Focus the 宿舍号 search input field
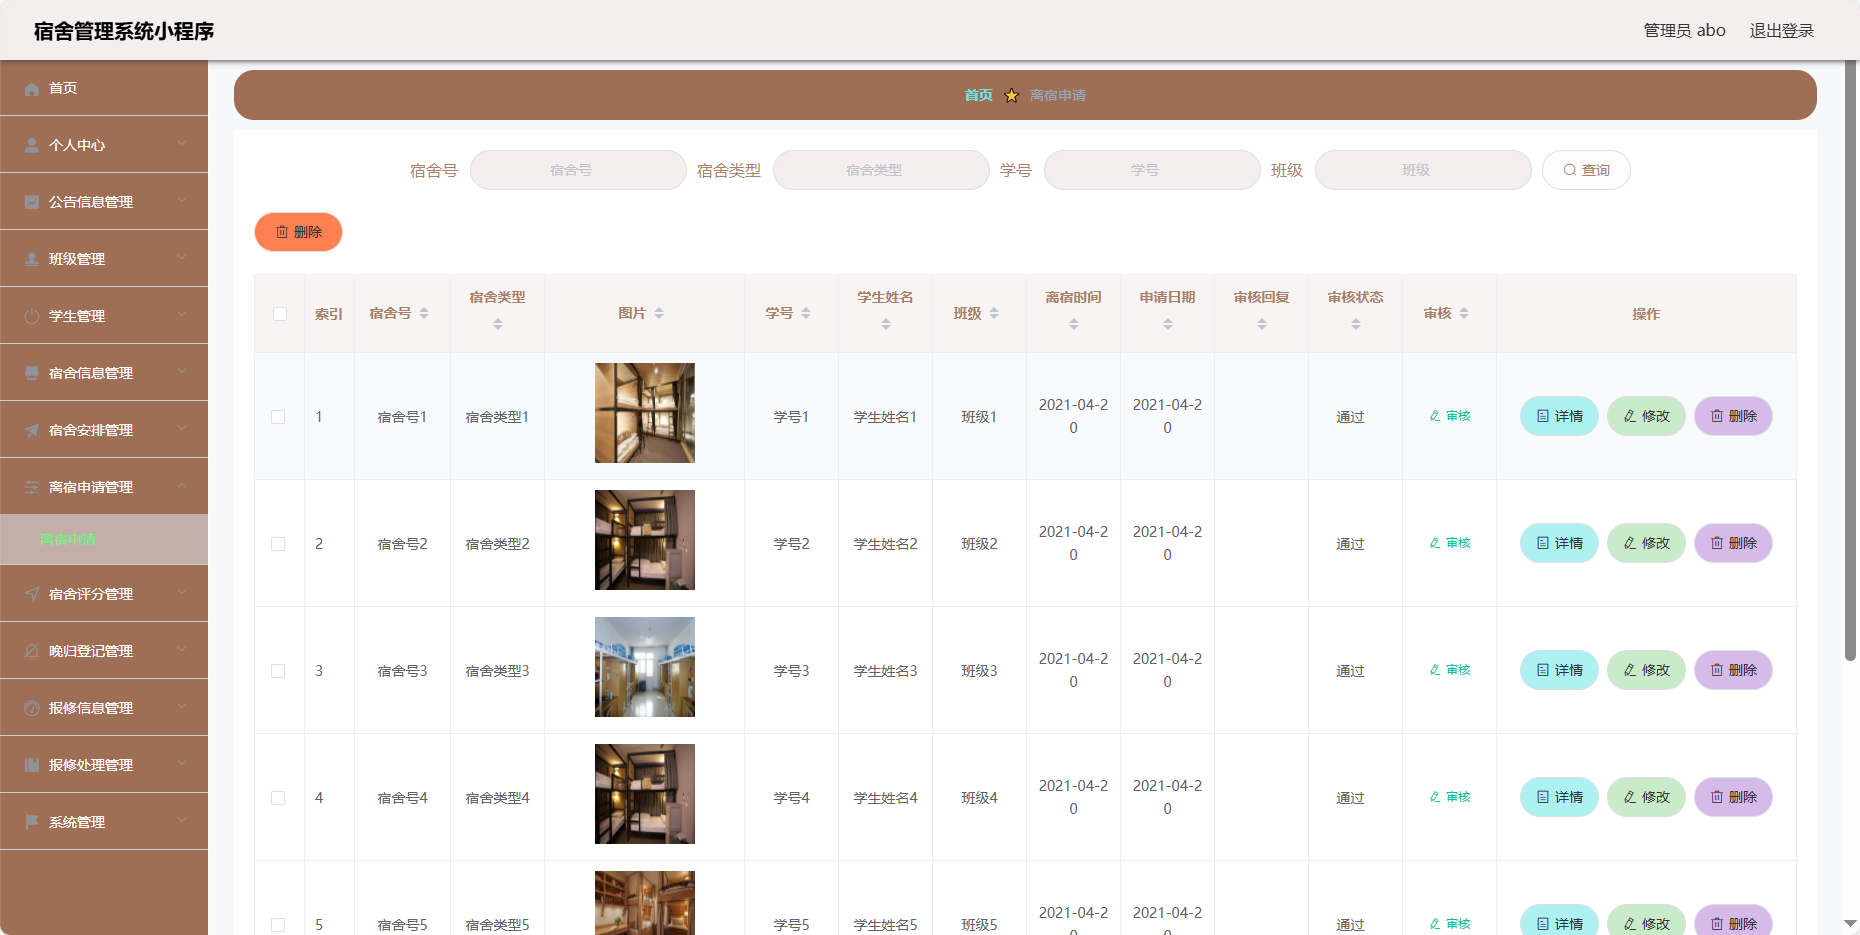Screen dimensions: 1860x935 click(578, 170)
